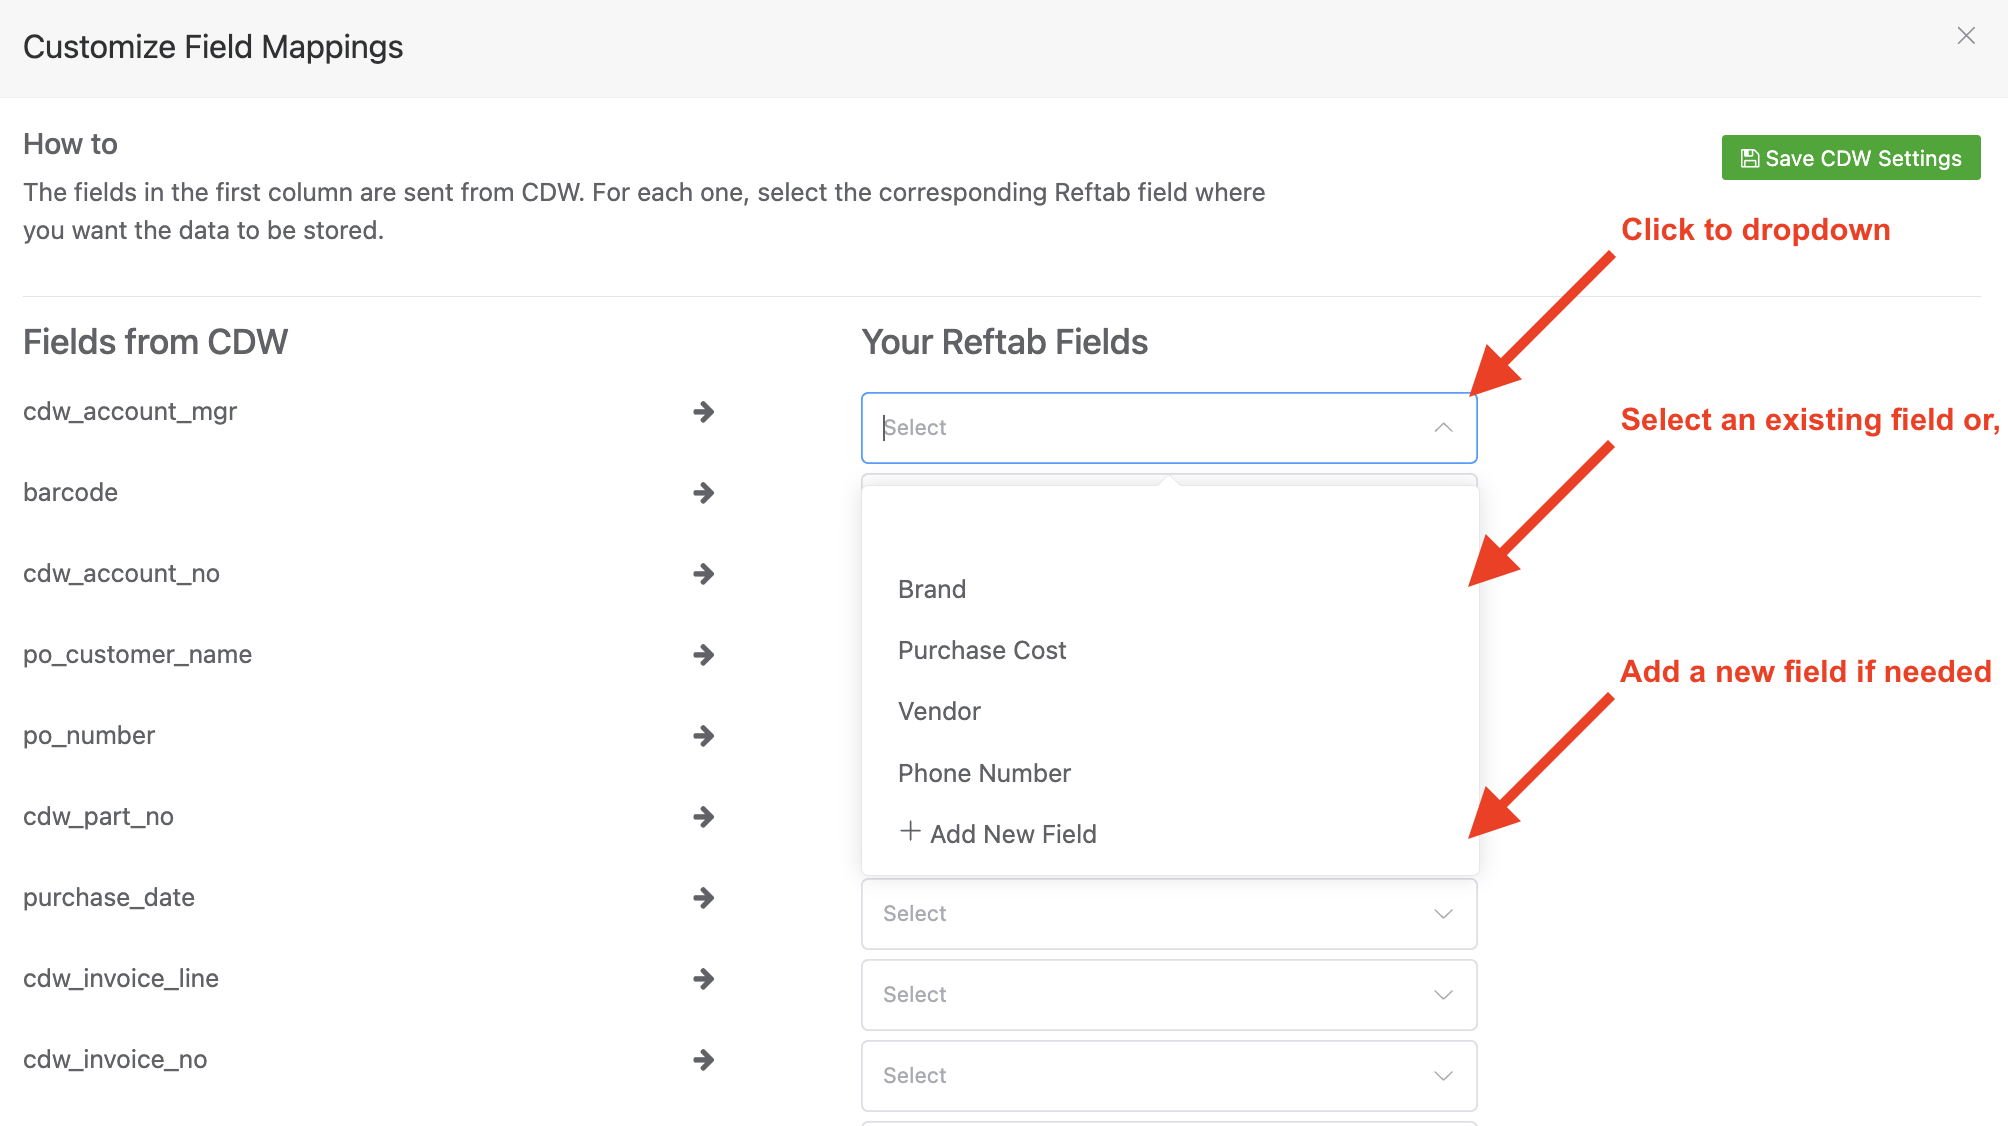The height and width of the screenshot is (1126, 2008).
Task: Click the arrow beside cdw_account_no
Action: [x=704, y=574]
